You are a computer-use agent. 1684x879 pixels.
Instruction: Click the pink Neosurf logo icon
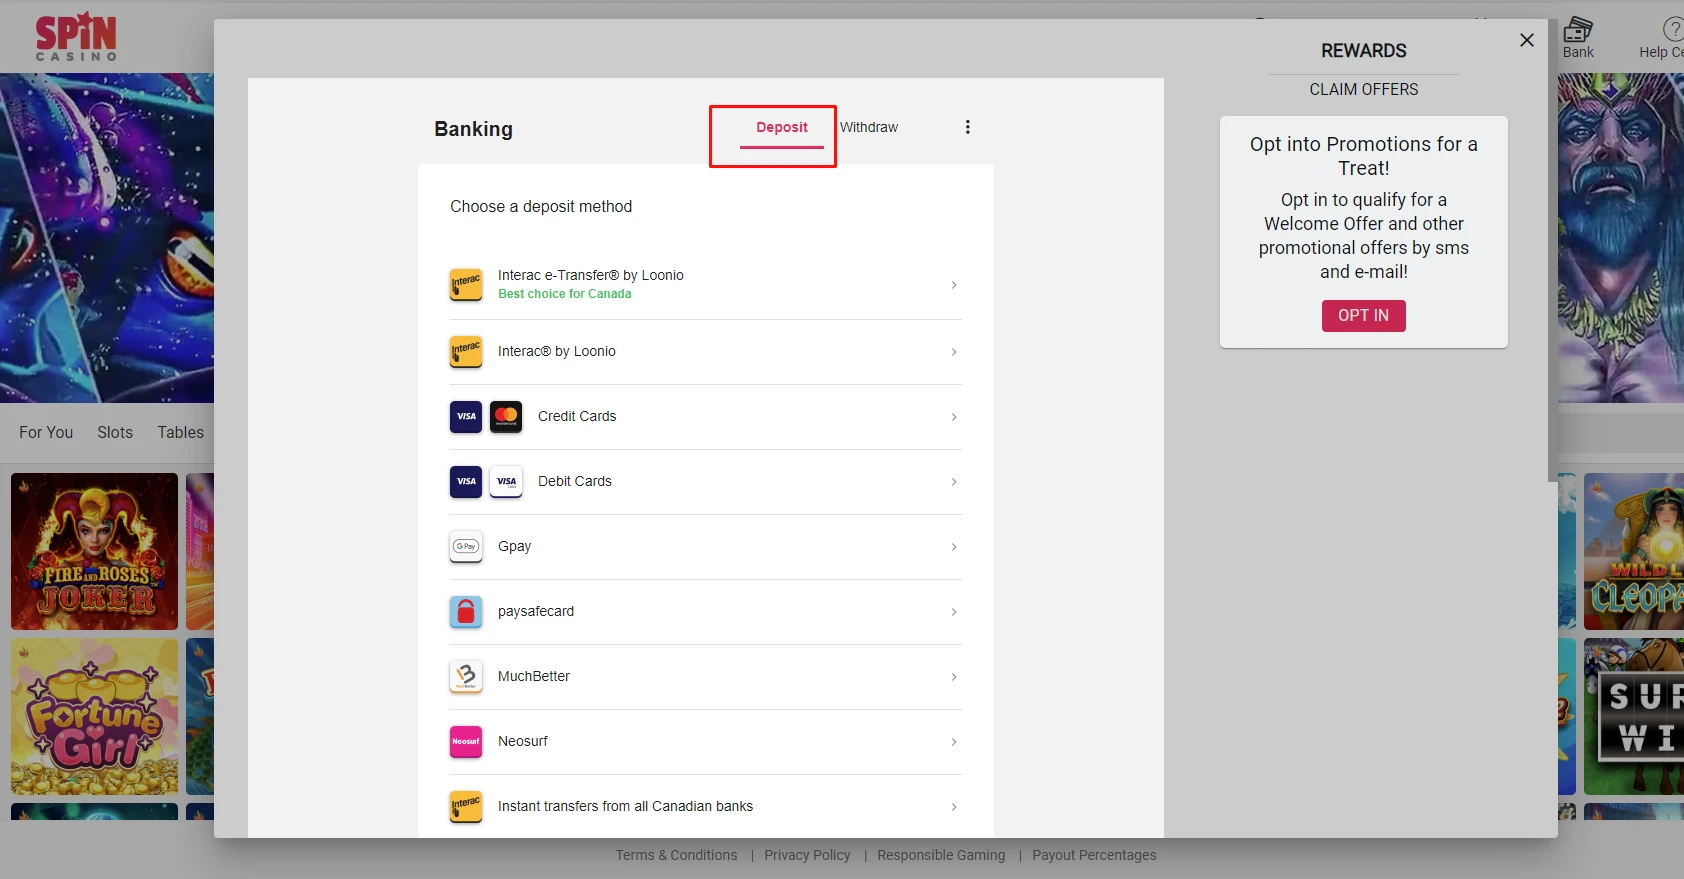click(466, 742)
